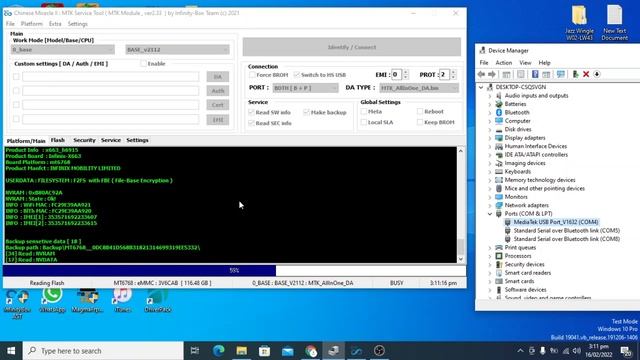Click Cert browse button
This screenshot has height=360, width=640.
(218, 105)
